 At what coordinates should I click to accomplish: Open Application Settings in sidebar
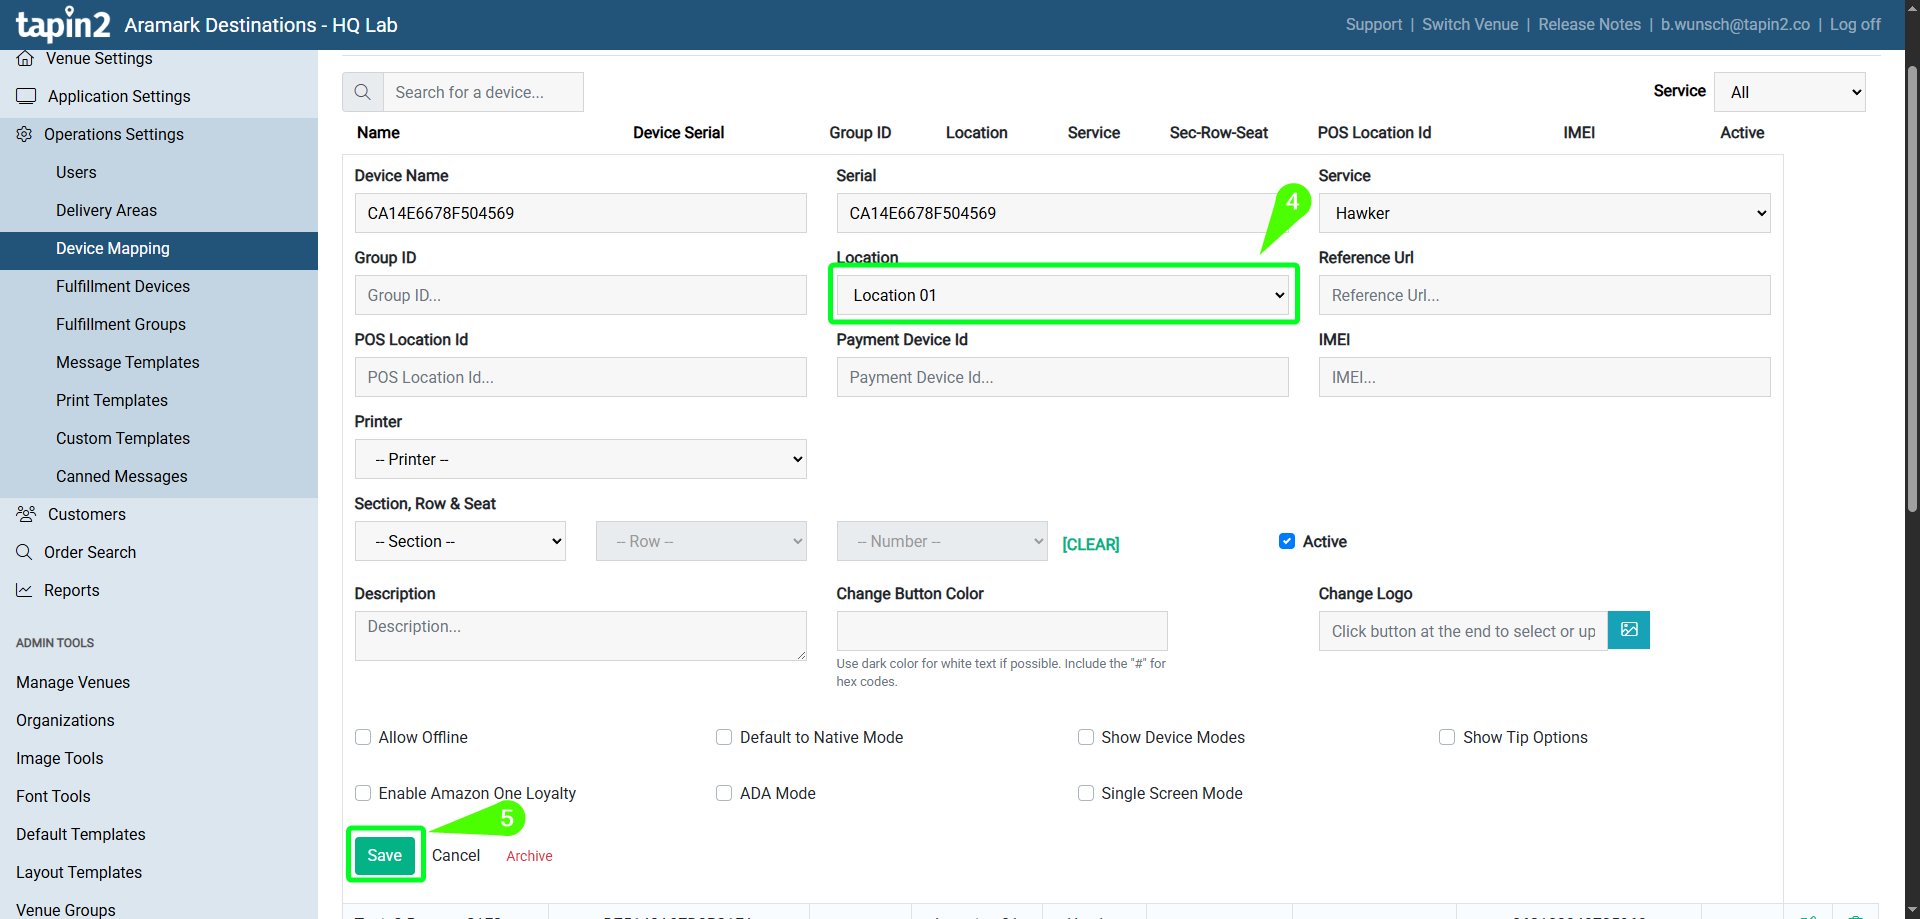click(119, 96)
